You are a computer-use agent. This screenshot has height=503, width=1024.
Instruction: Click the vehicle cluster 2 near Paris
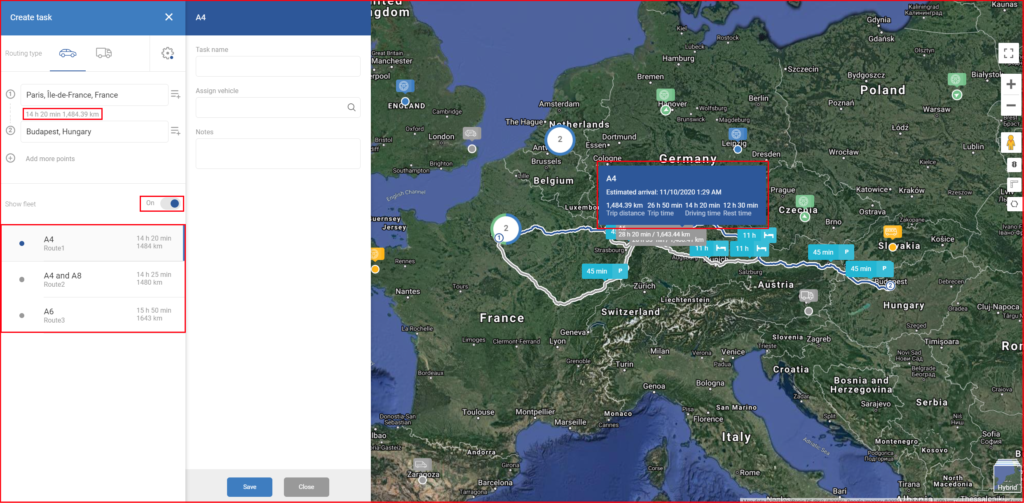coord(505,229)
